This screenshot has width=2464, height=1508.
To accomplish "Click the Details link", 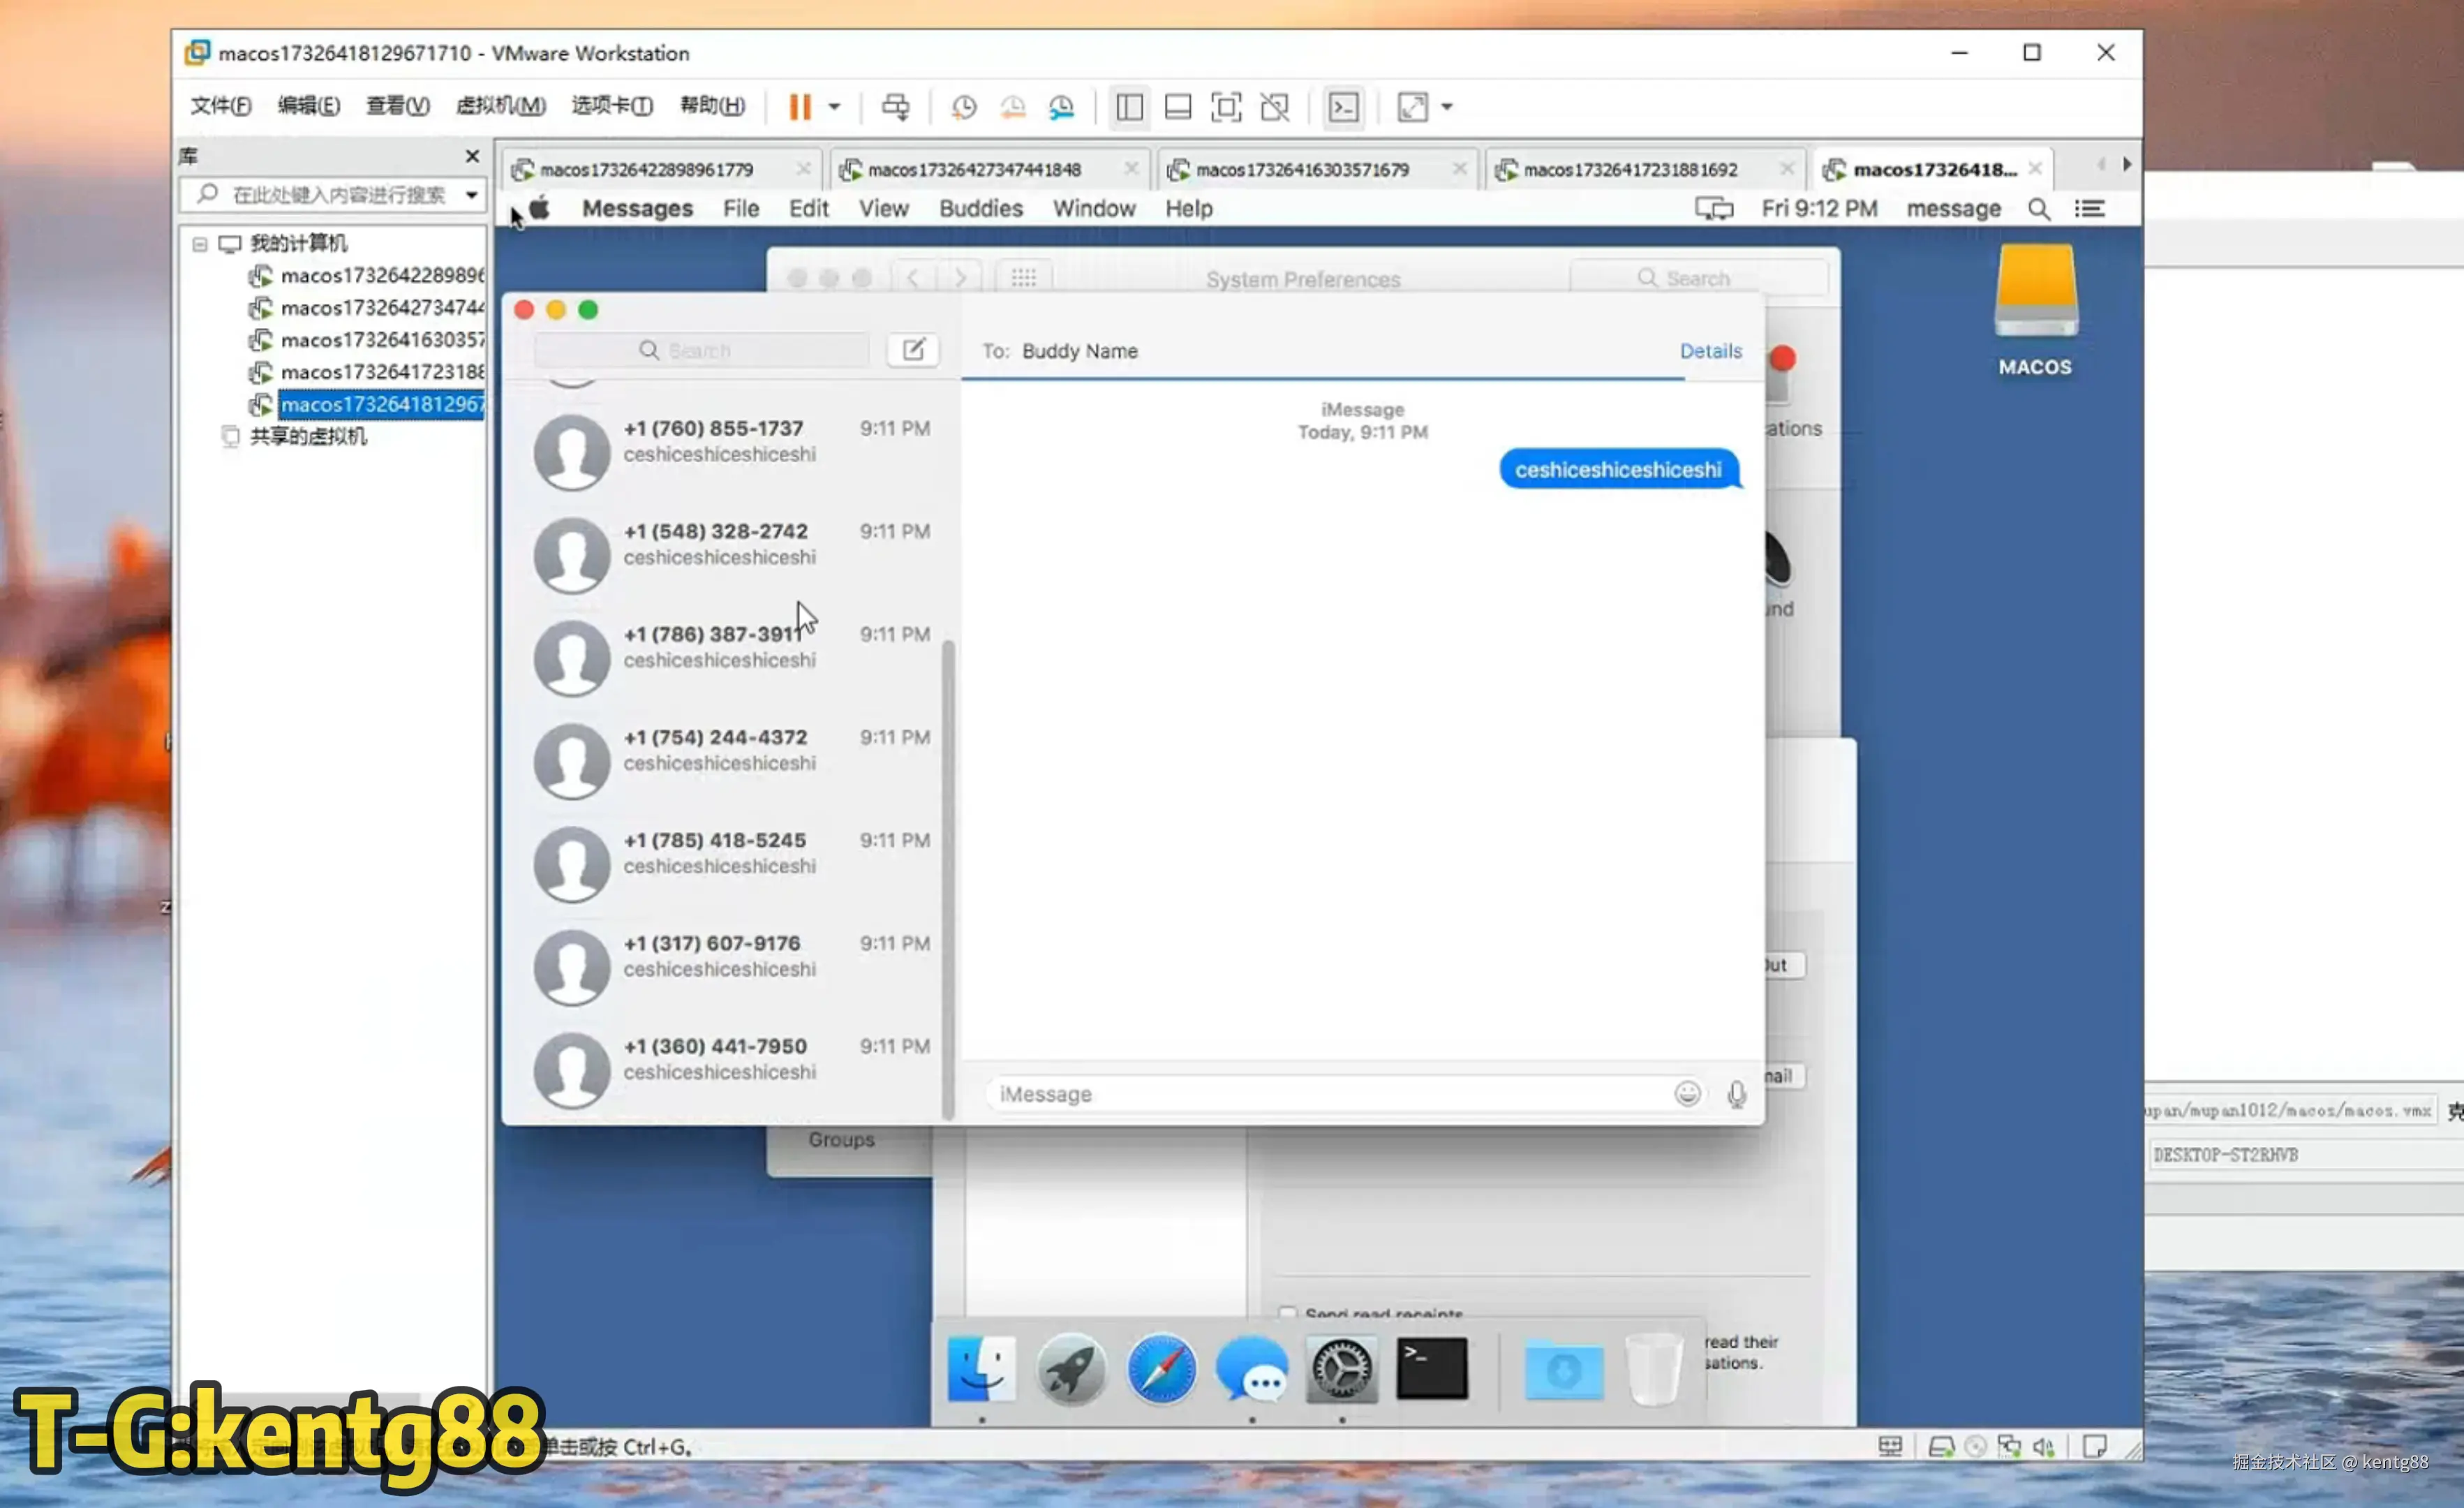I will (1710, 351).
